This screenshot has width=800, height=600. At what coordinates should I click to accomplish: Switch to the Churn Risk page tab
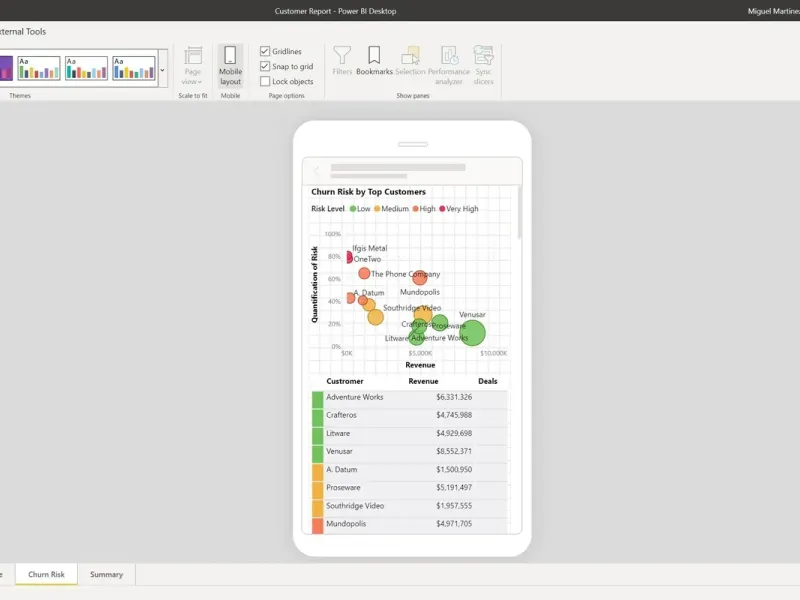pyautogui.click(x=46, y=574)
